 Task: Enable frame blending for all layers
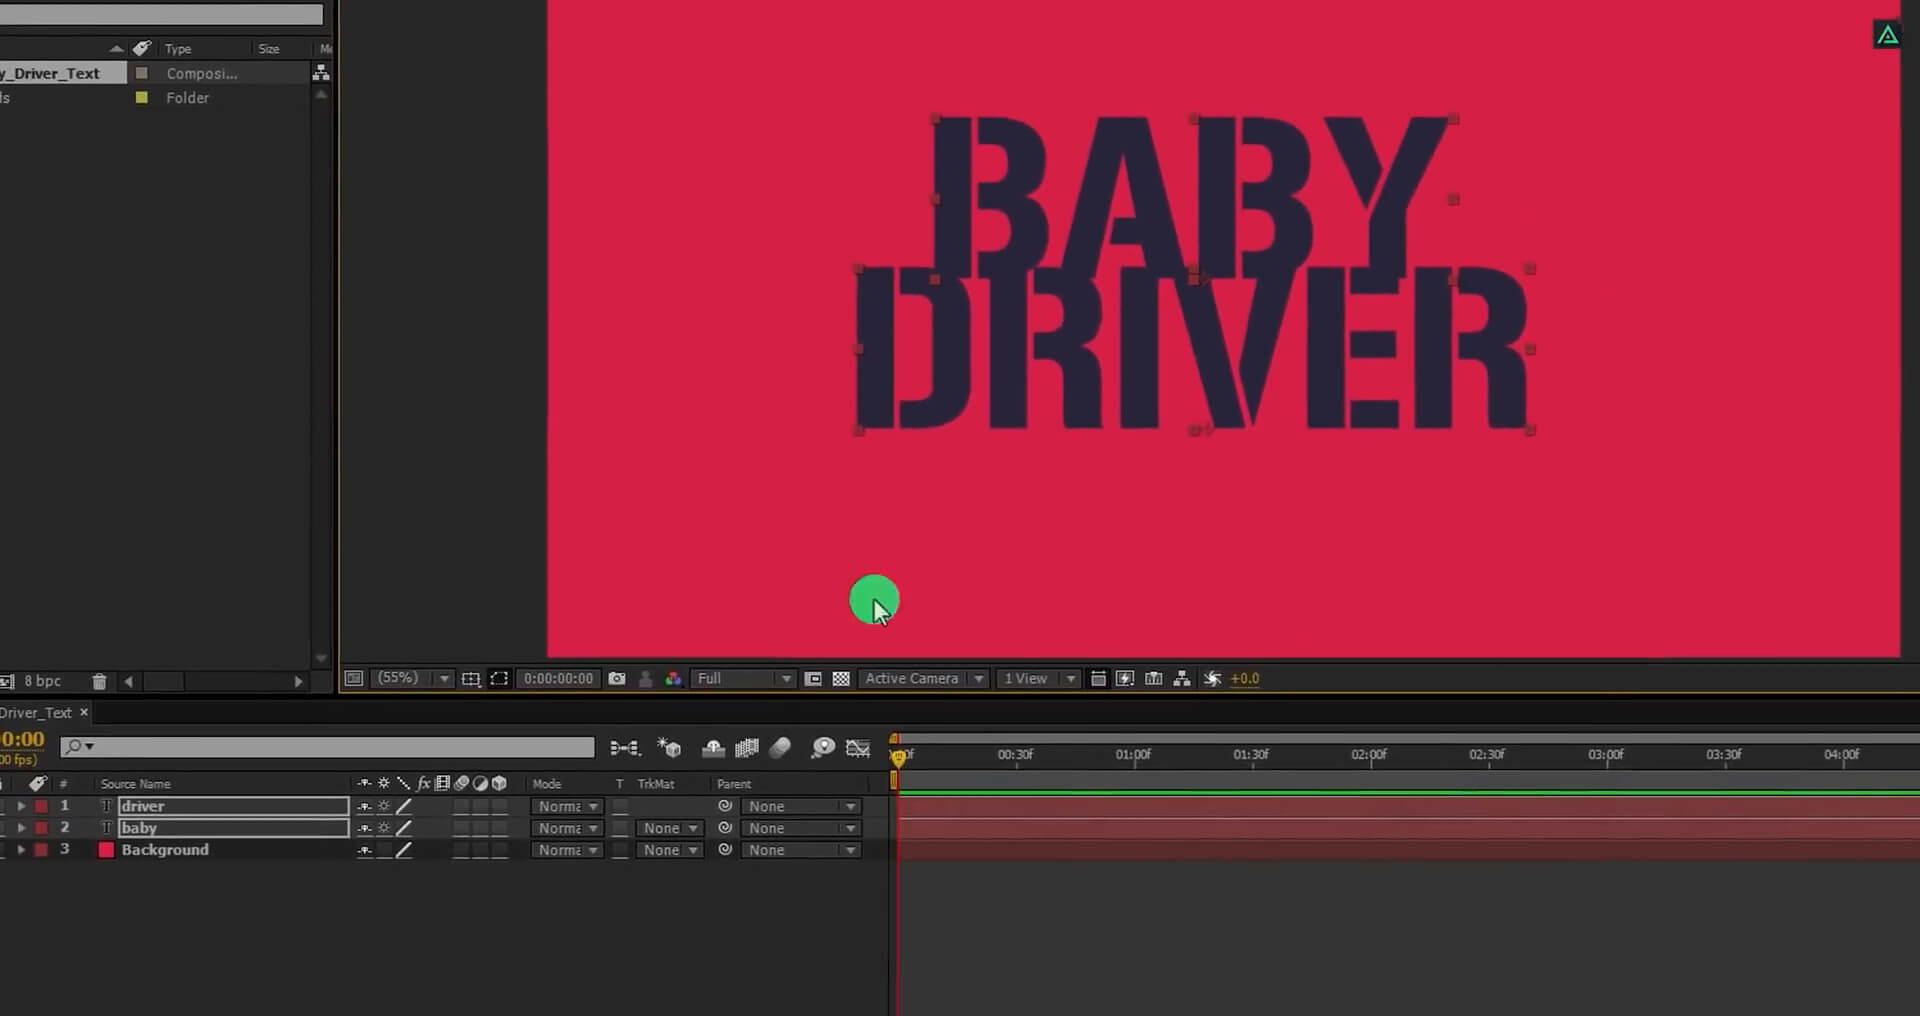pyautogui.click(x=747, y=748)
